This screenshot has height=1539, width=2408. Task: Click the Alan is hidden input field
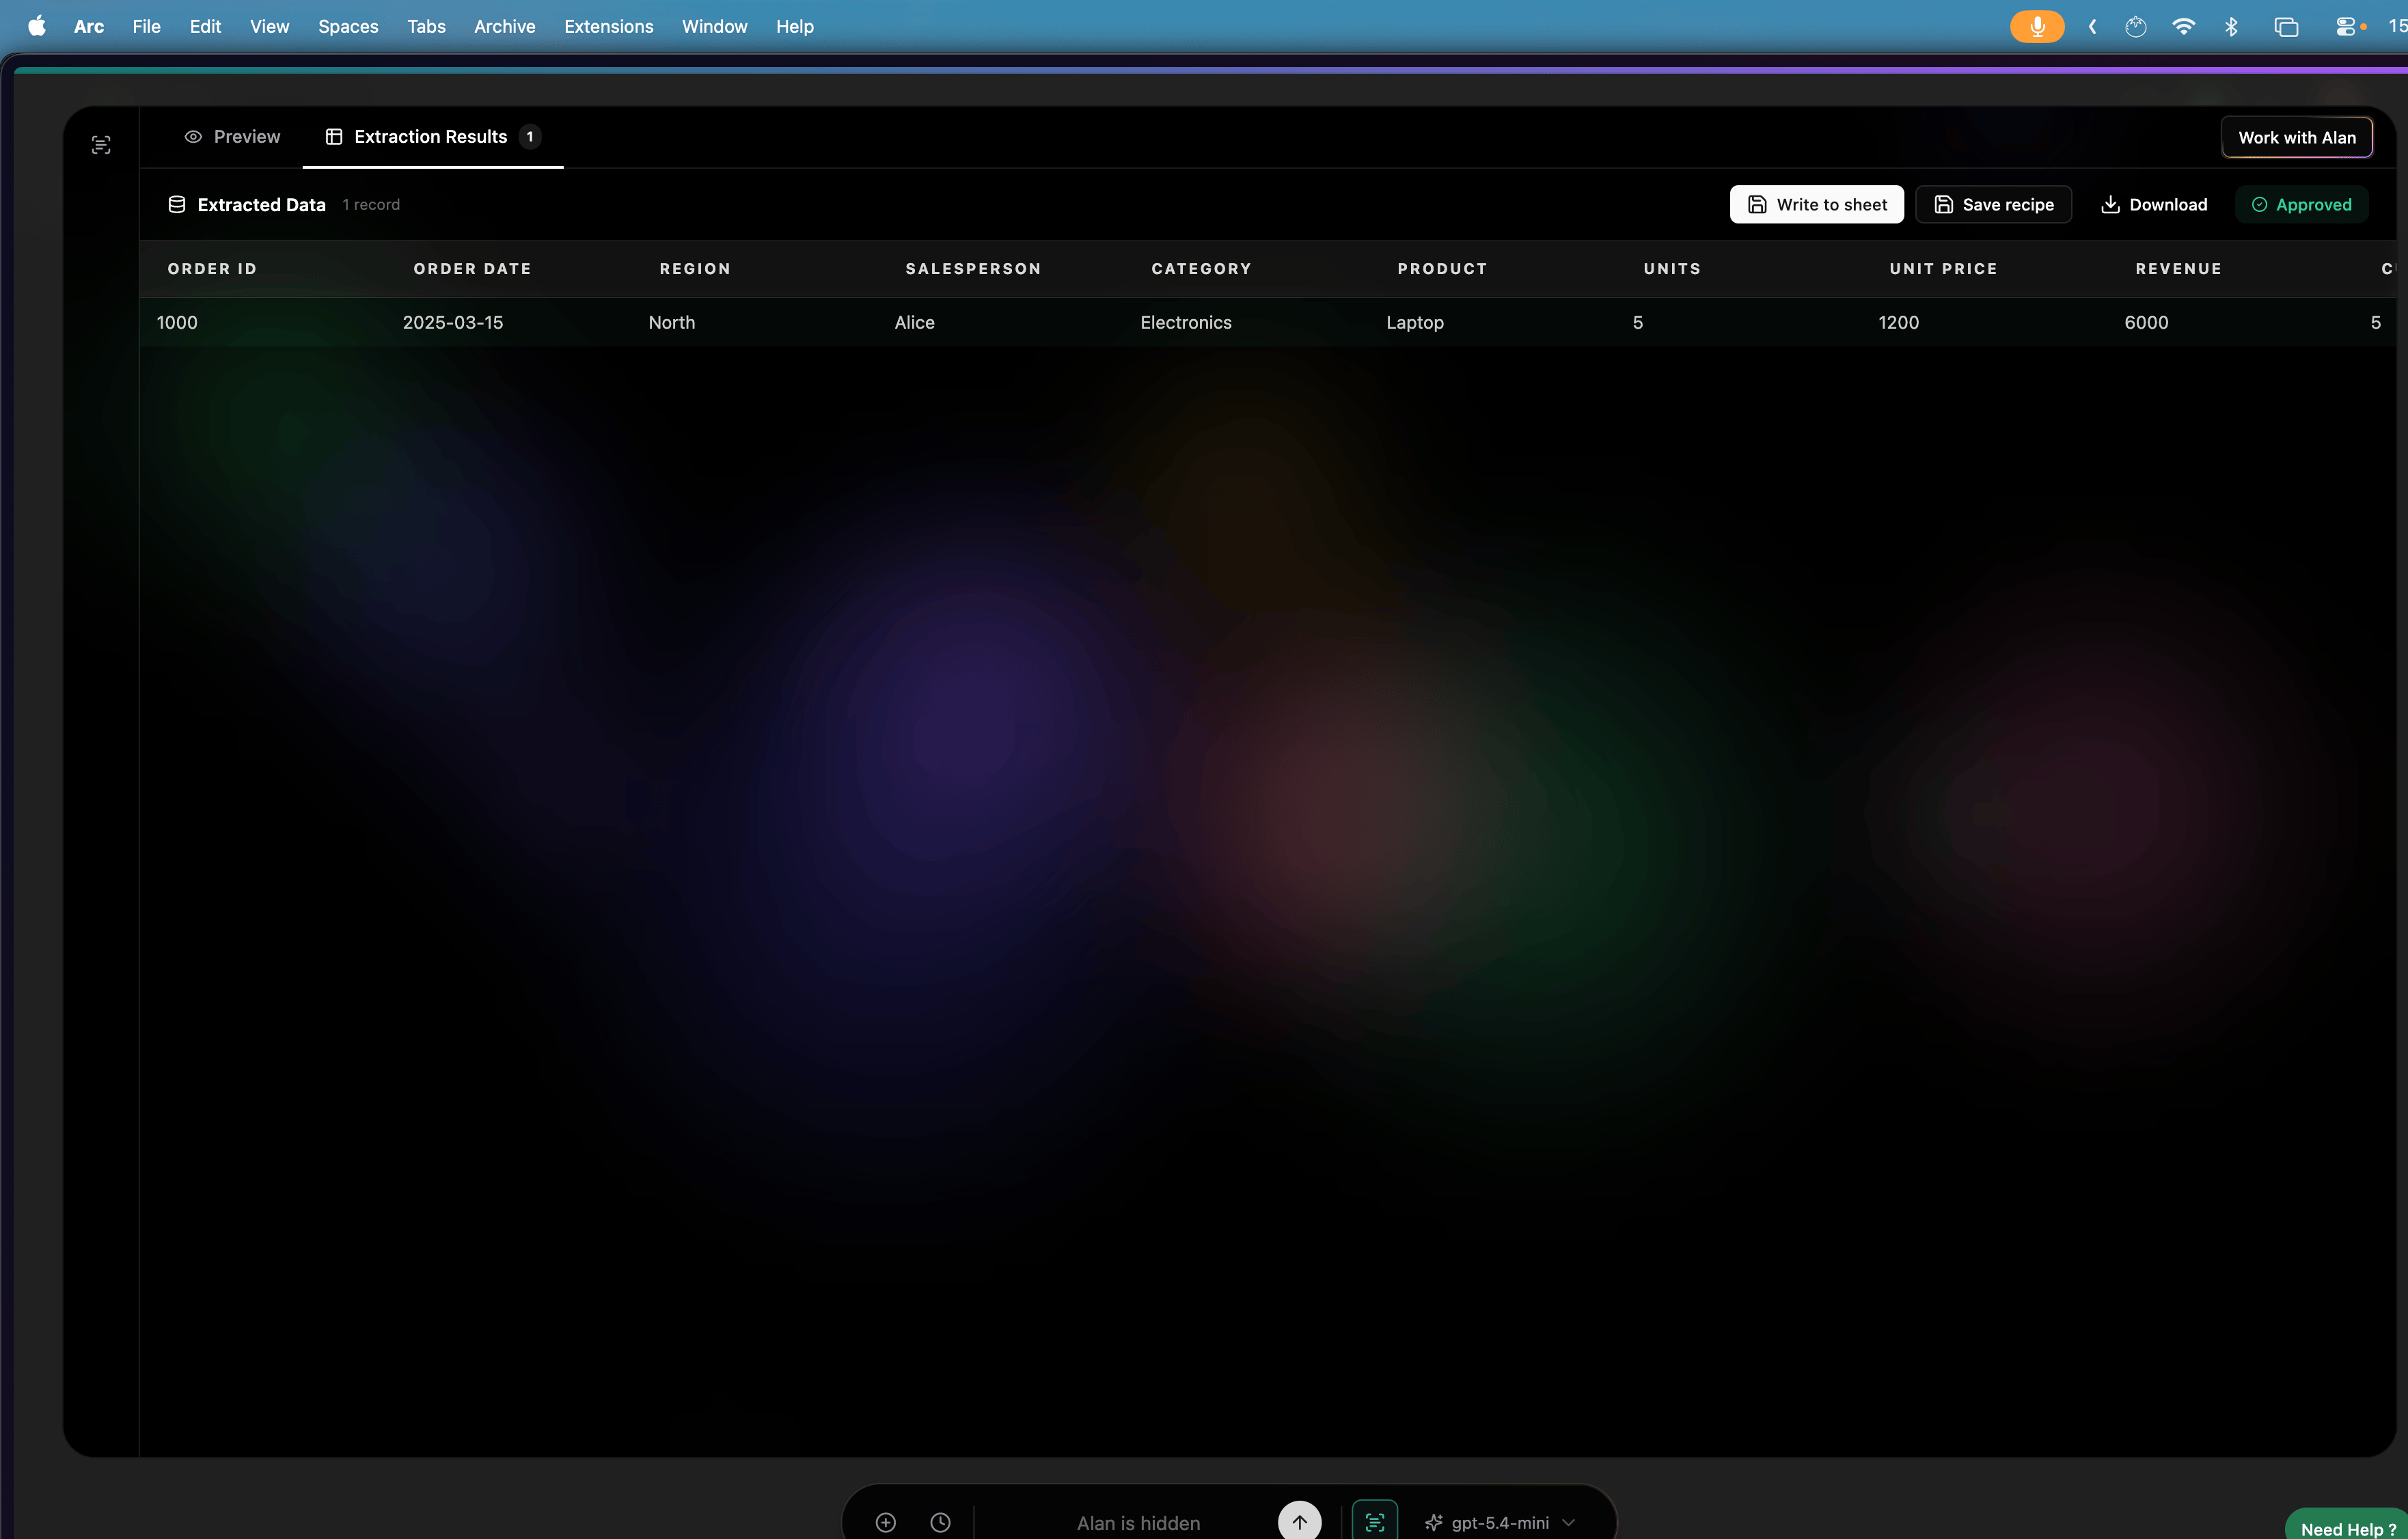pyautogui.click(x=1138, y=1522)
